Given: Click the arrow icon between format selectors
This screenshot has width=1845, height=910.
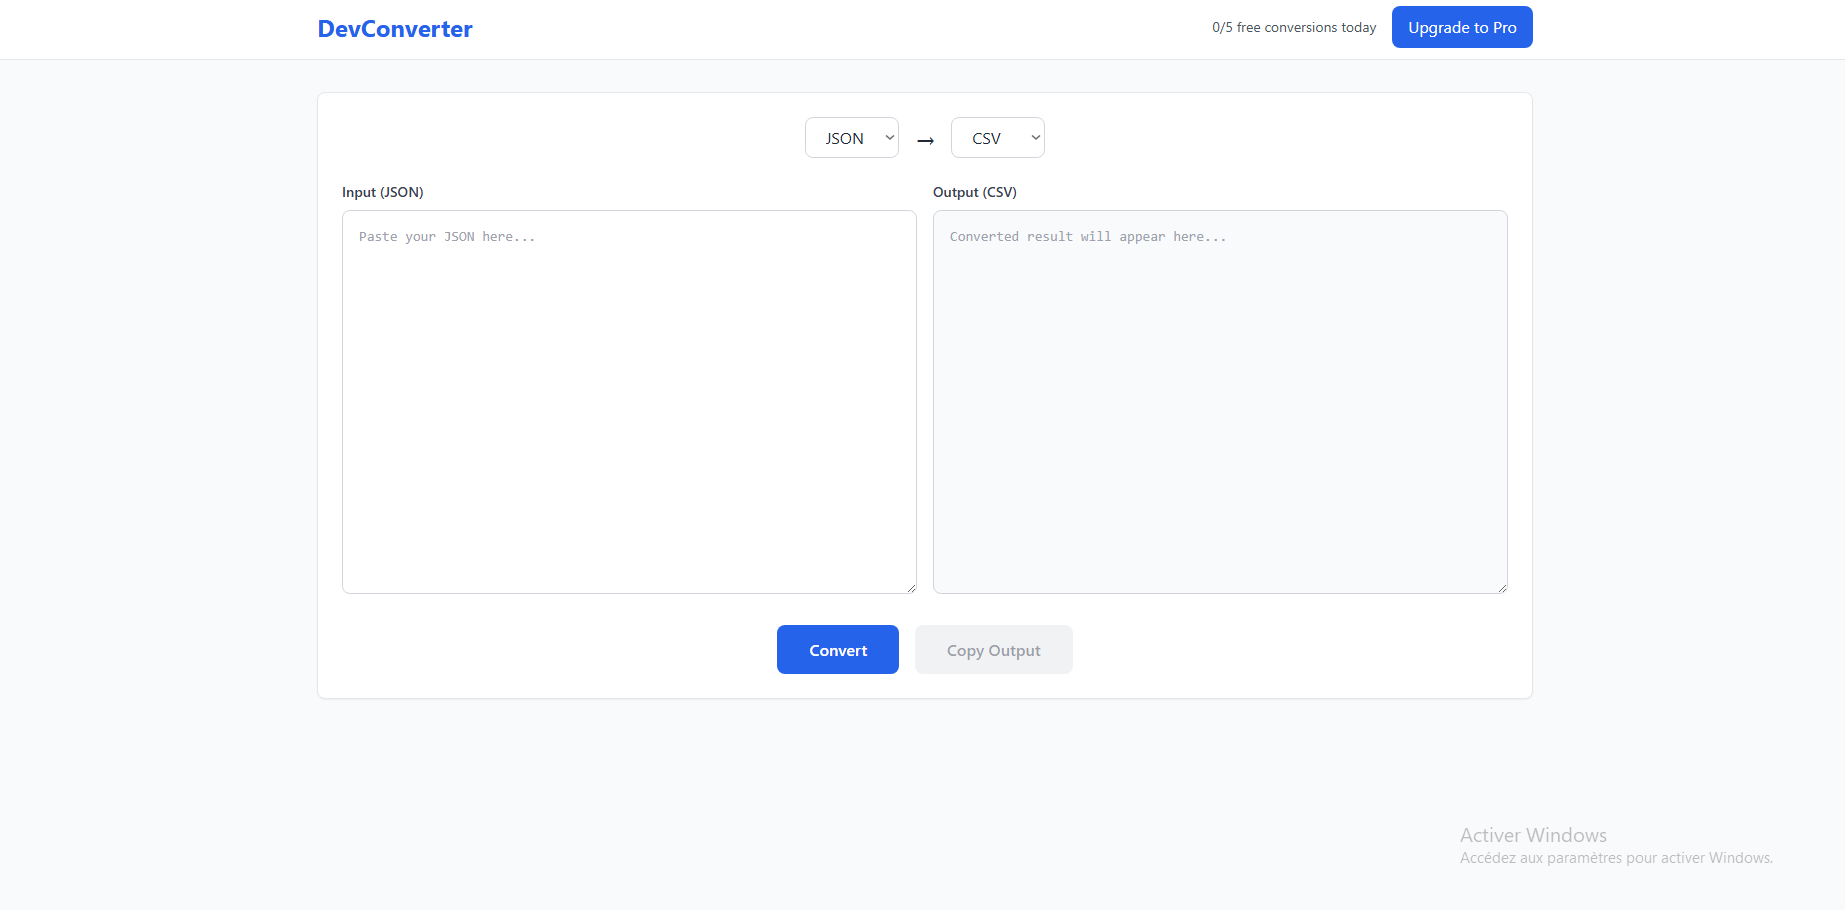Looking at the screenshot, I should pyautogui.click(x=924, y=139).
